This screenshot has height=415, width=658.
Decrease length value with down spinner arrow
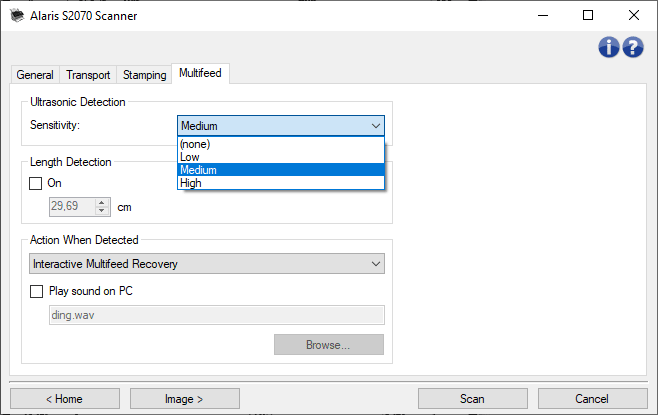[x=102, y=211]
